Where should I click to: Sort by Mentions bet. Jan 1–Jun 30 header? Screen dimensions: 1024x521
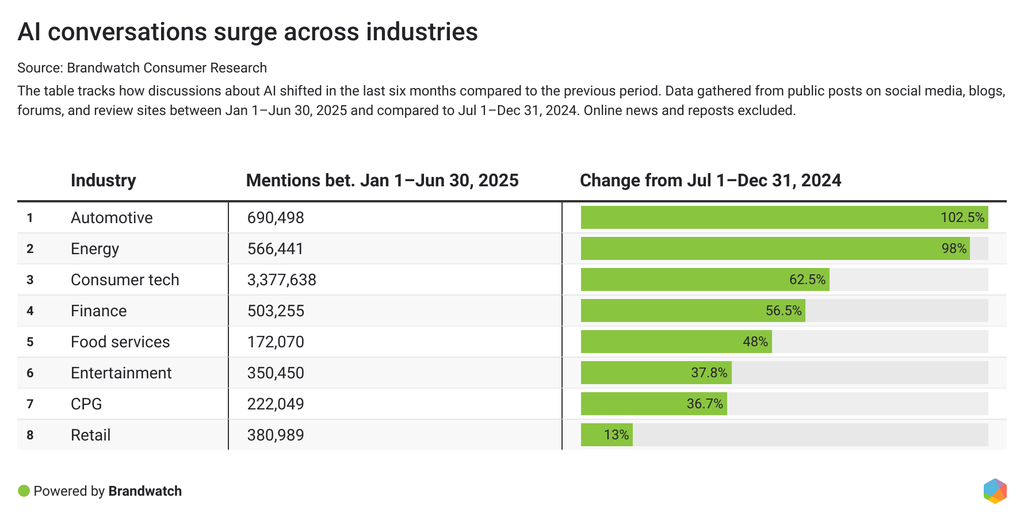click(382, 181)
